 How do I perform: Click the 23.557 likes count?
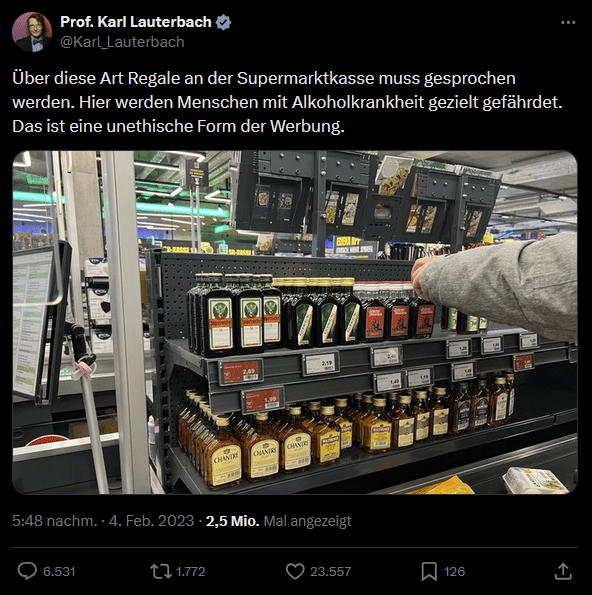click(x=330, y=571)
